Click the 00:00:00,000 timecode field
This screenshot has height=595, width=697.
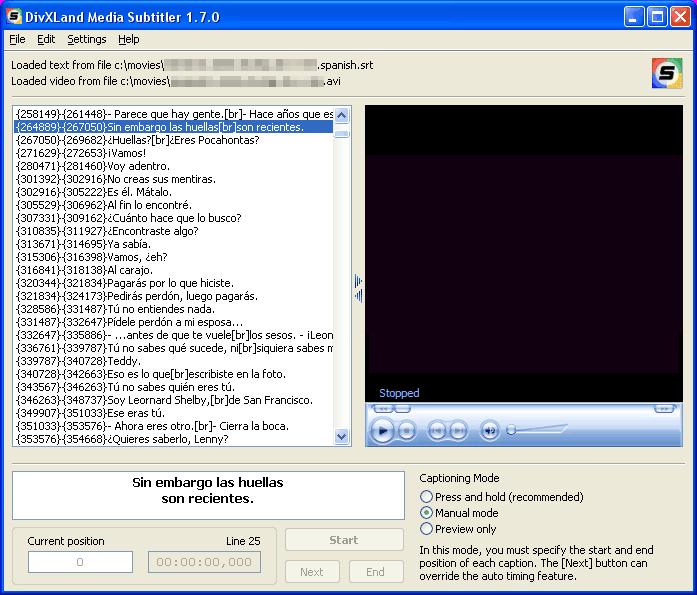point(204,562)
